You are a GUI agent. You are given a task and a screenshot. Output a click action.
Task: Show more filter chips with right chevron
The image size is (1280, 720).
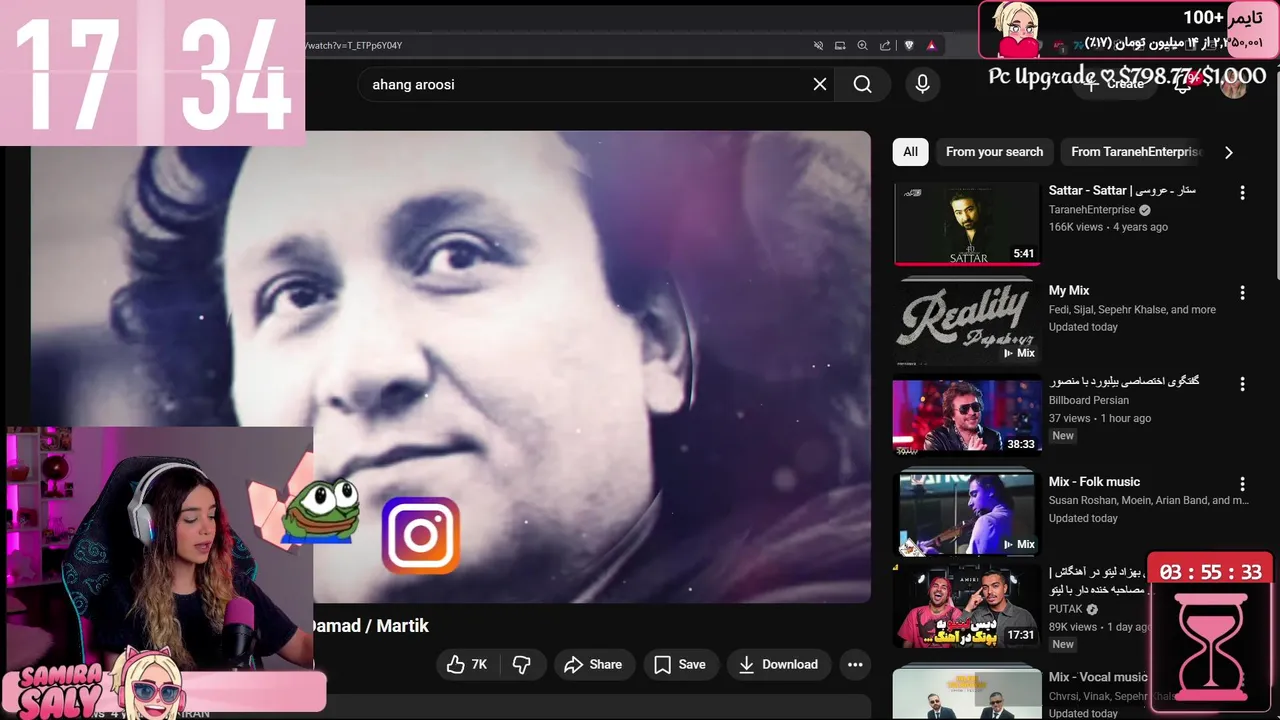coord(1228,152)
